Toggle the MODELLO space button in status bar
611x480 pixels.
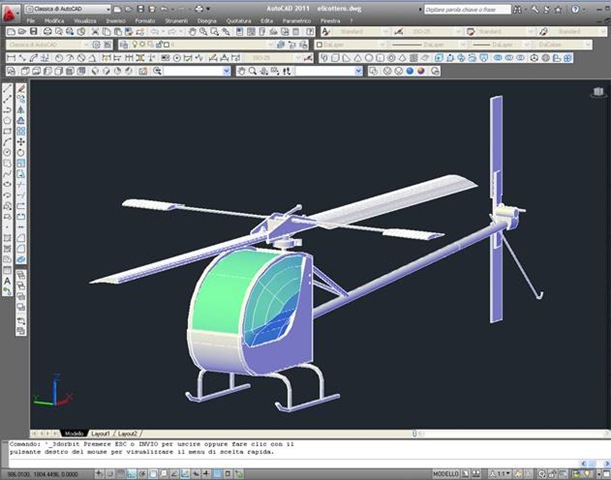pyautogui.click(x=445, y=472)
